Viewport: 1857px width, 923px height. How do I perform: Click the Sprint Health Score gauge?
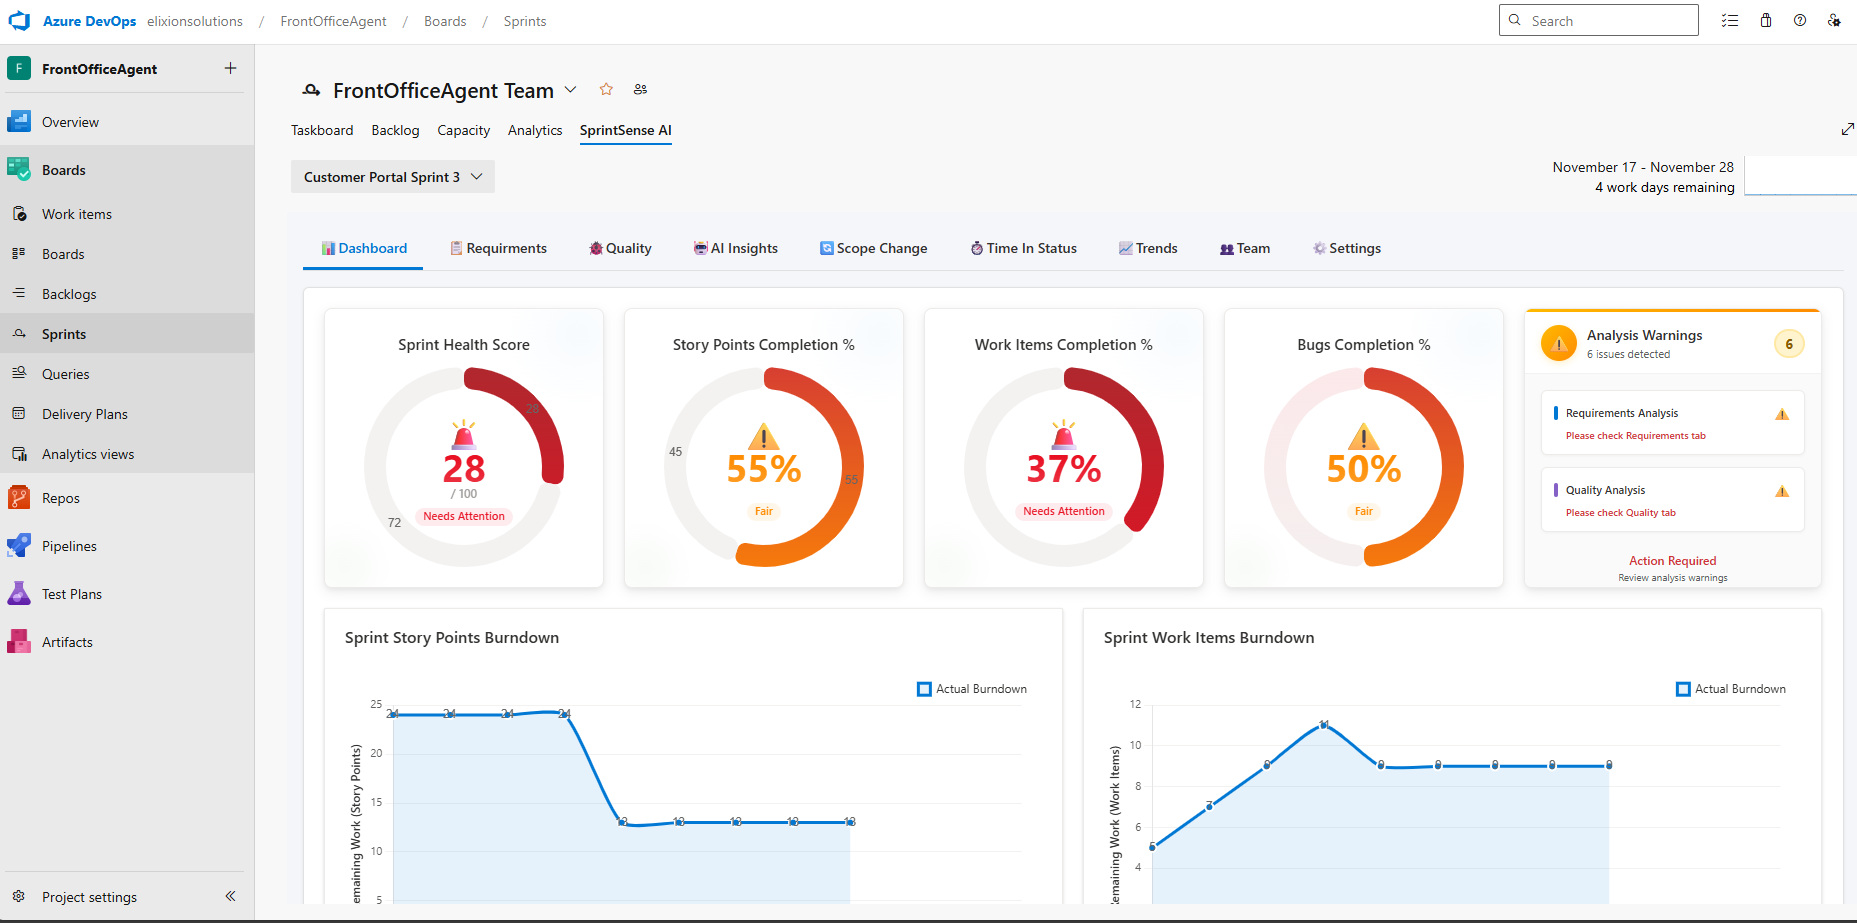point(464,467)
